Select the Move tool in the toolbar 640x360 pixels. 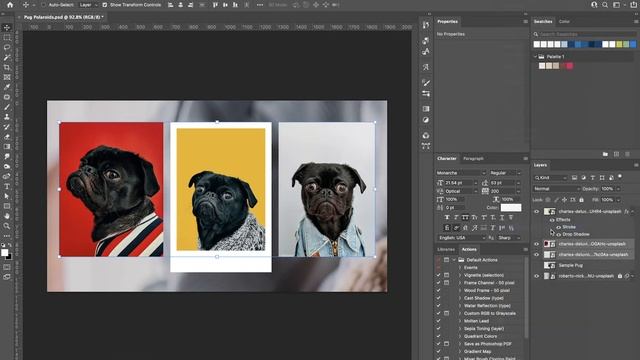pyautogui.click(x=7, y=27)
